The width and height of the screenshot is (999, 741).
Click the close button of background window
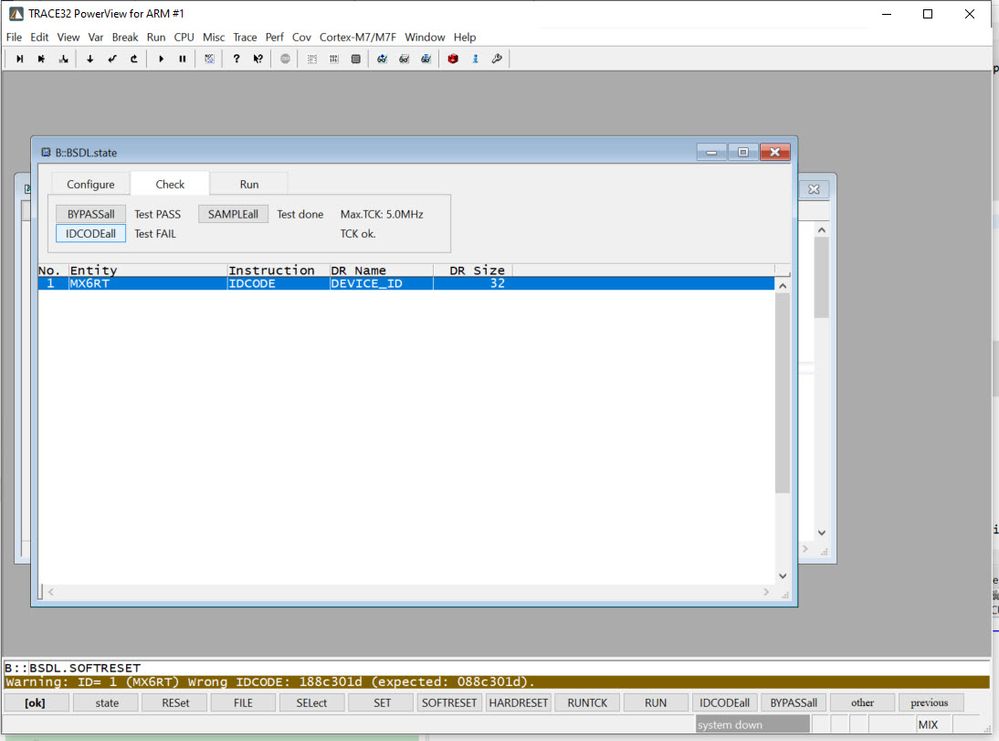814,189
